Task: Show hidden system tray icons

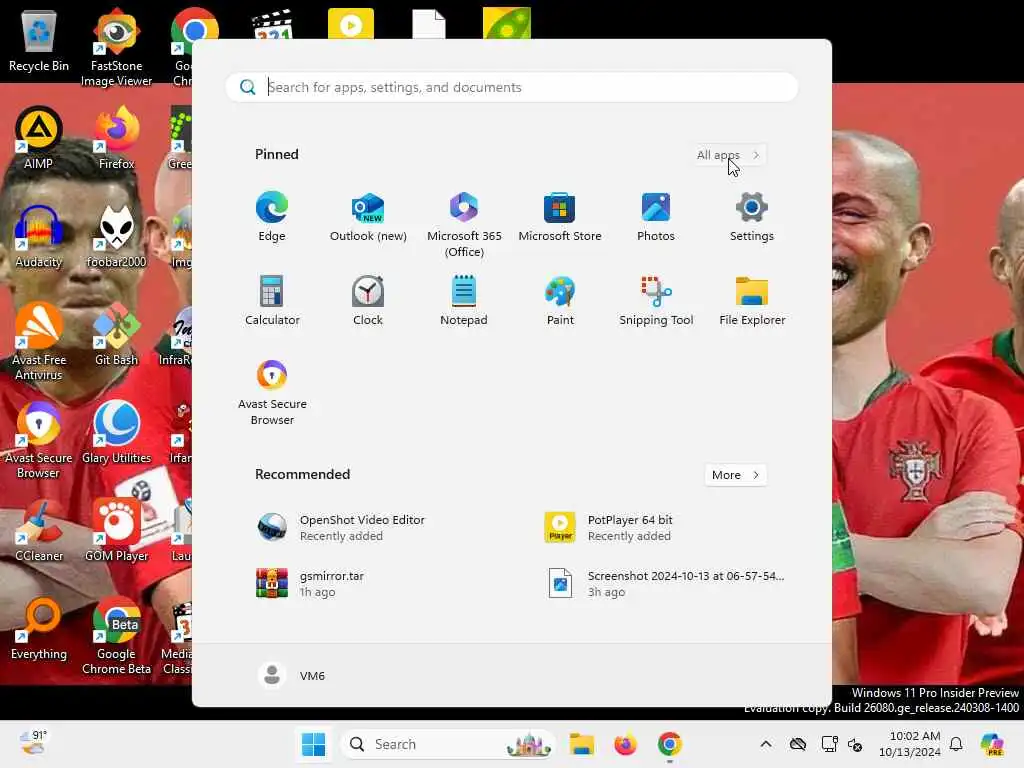Action: pos(766,744)
